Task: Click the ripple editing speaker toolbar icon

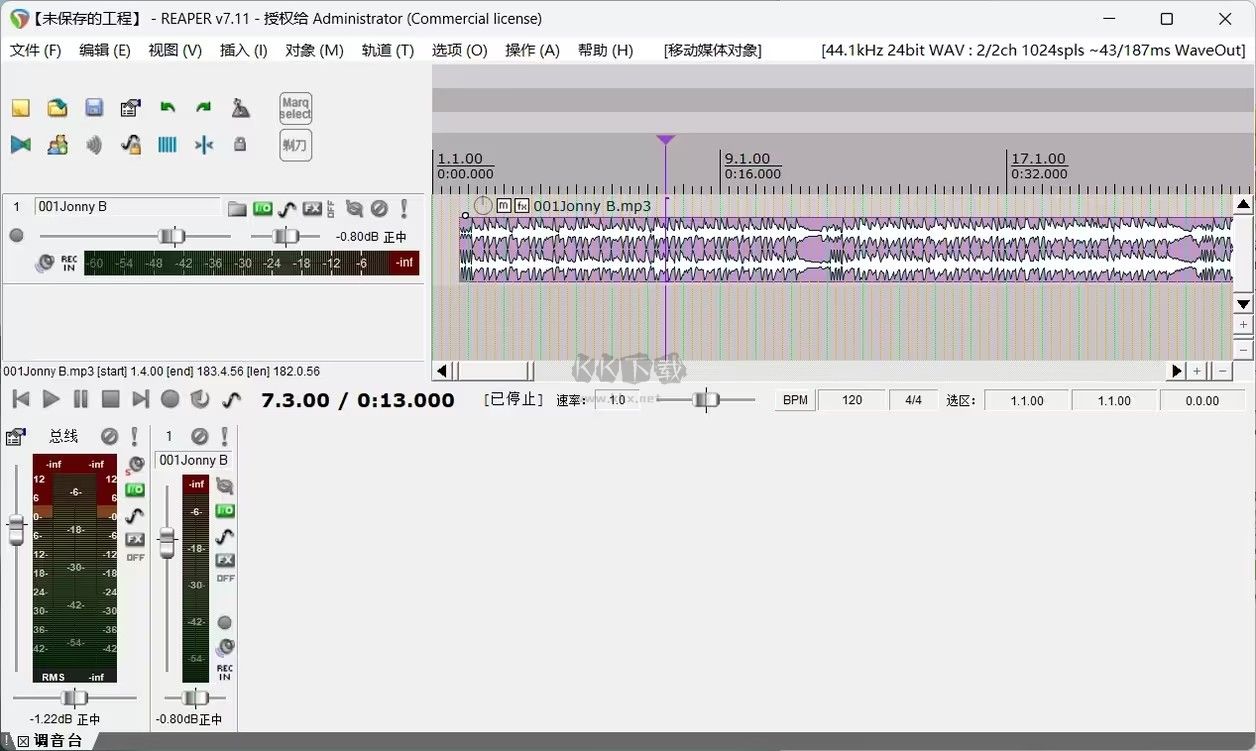Action: tap(94, 145)
